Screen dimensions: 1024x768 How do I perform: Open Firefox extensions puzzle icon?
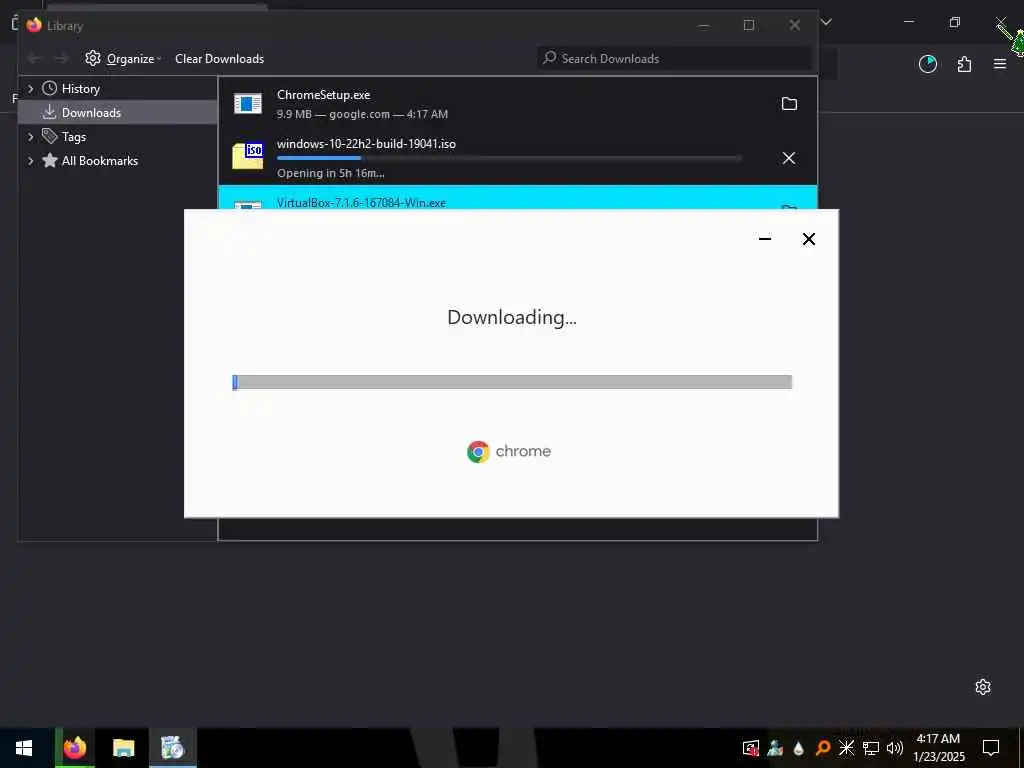pos(964,64)
